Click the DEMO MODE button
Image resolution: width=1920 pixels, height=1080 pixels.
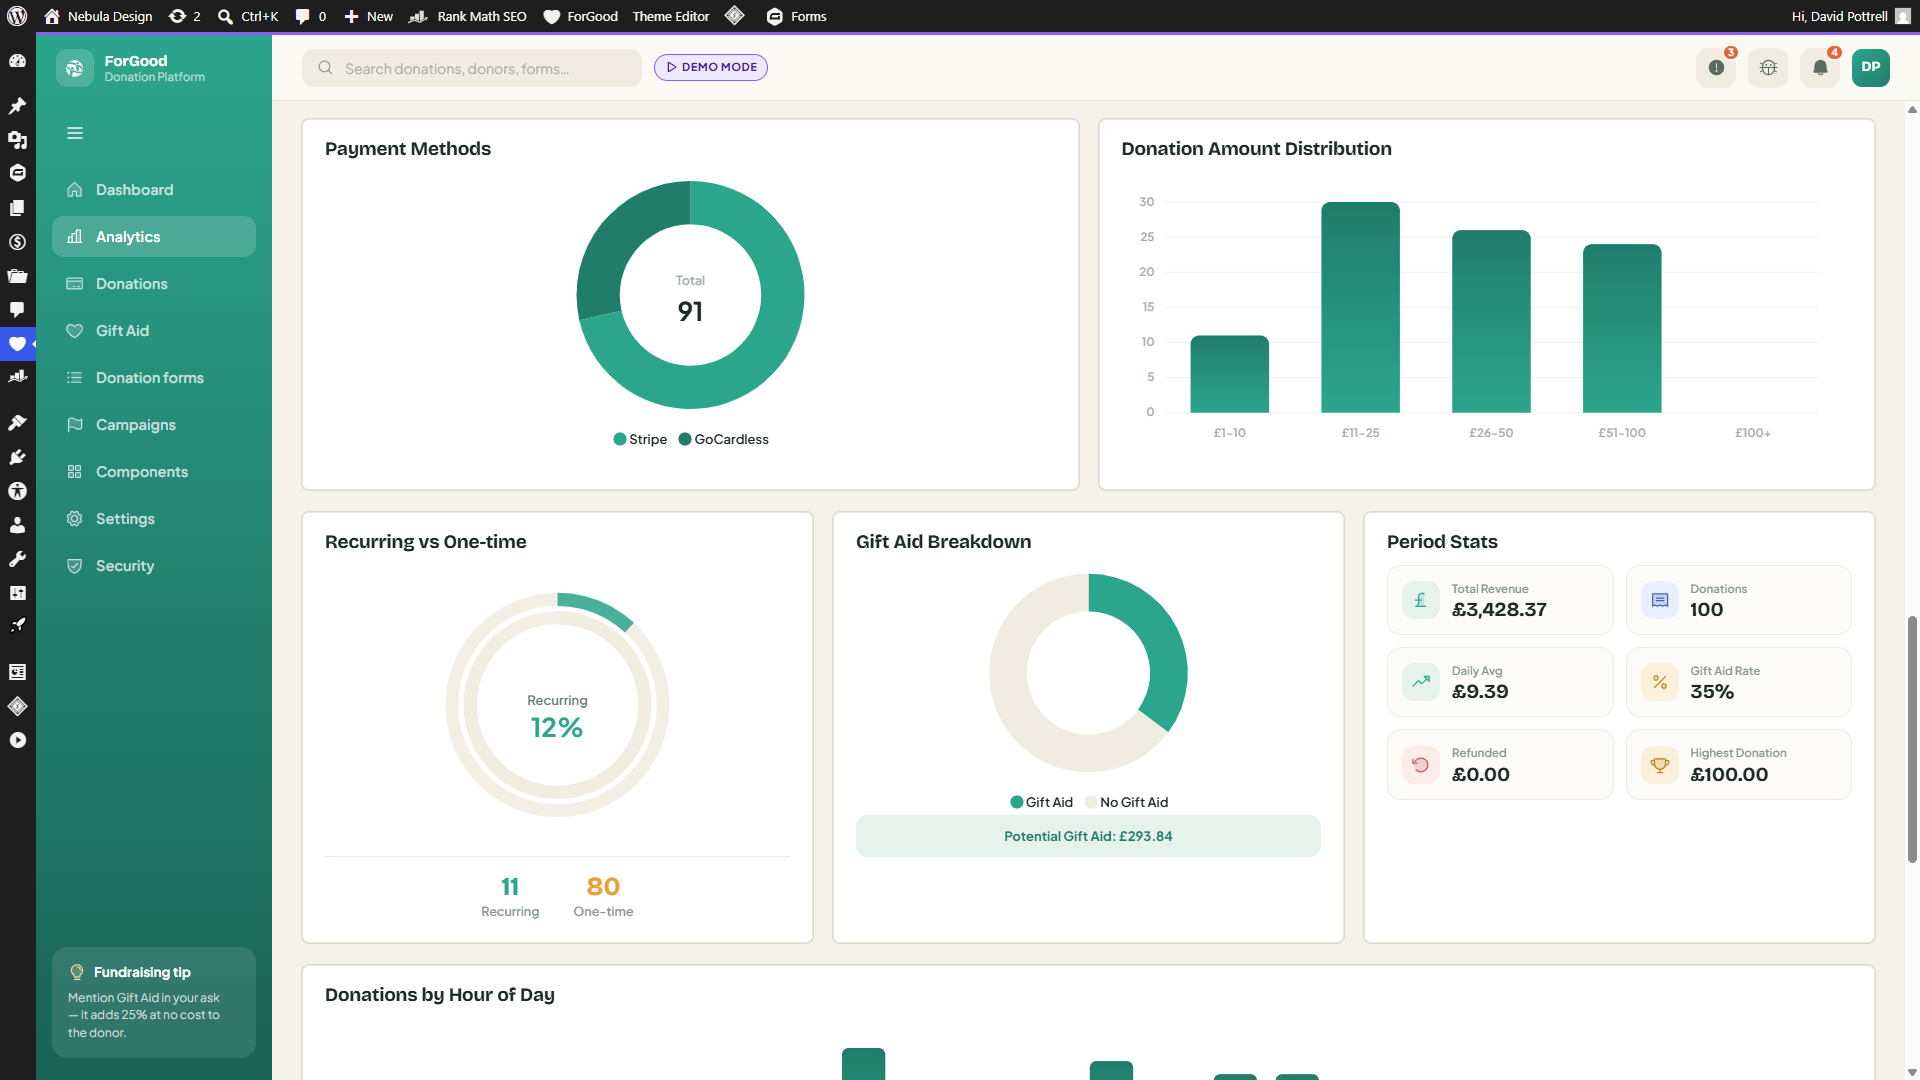[x=711, y=67]
